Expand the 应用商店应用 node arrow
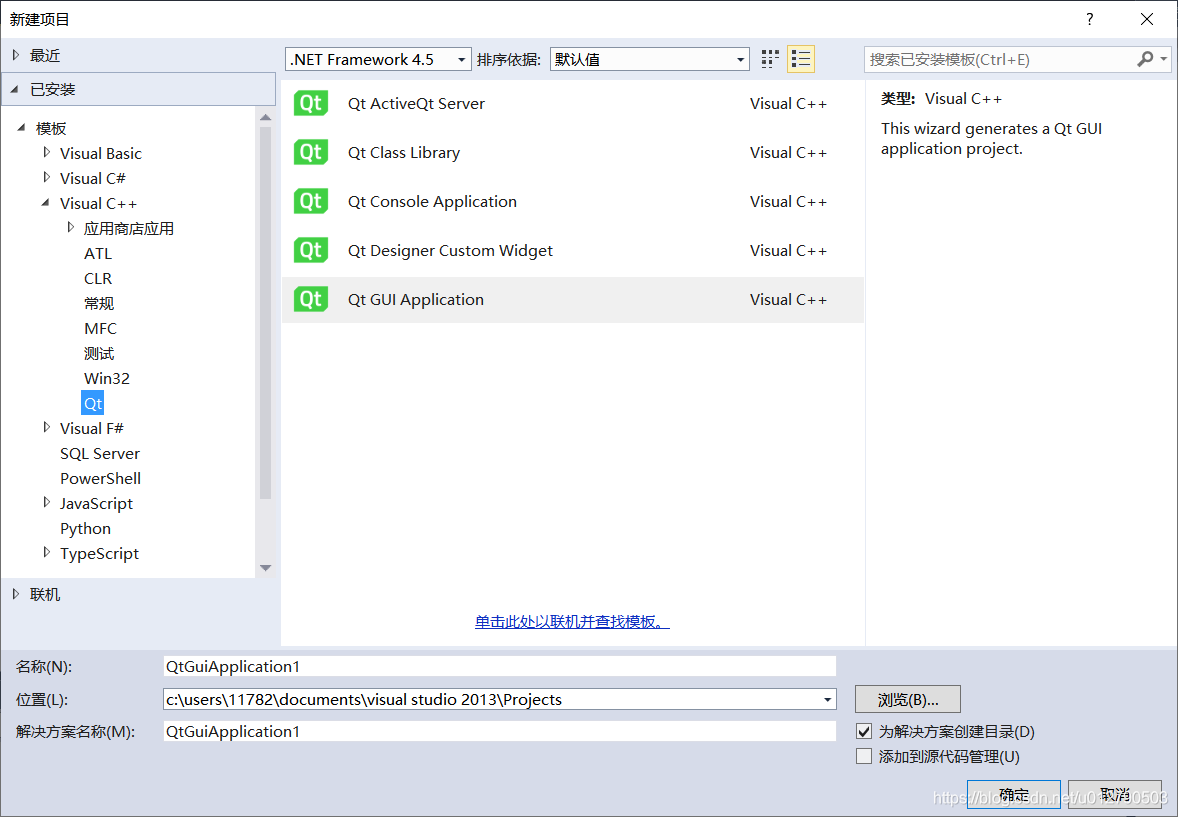 [x=71, y=227]
